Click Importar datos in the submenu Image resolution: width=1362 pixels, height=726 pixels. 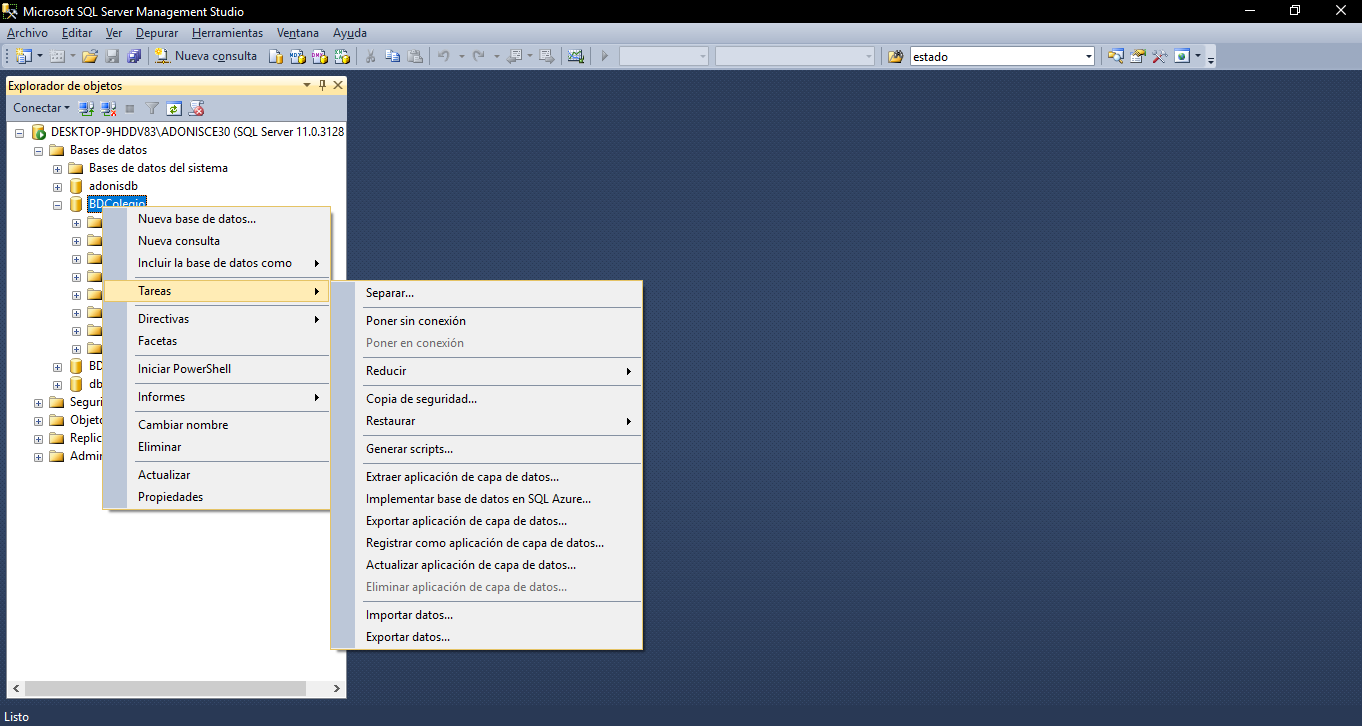(411, 614)
